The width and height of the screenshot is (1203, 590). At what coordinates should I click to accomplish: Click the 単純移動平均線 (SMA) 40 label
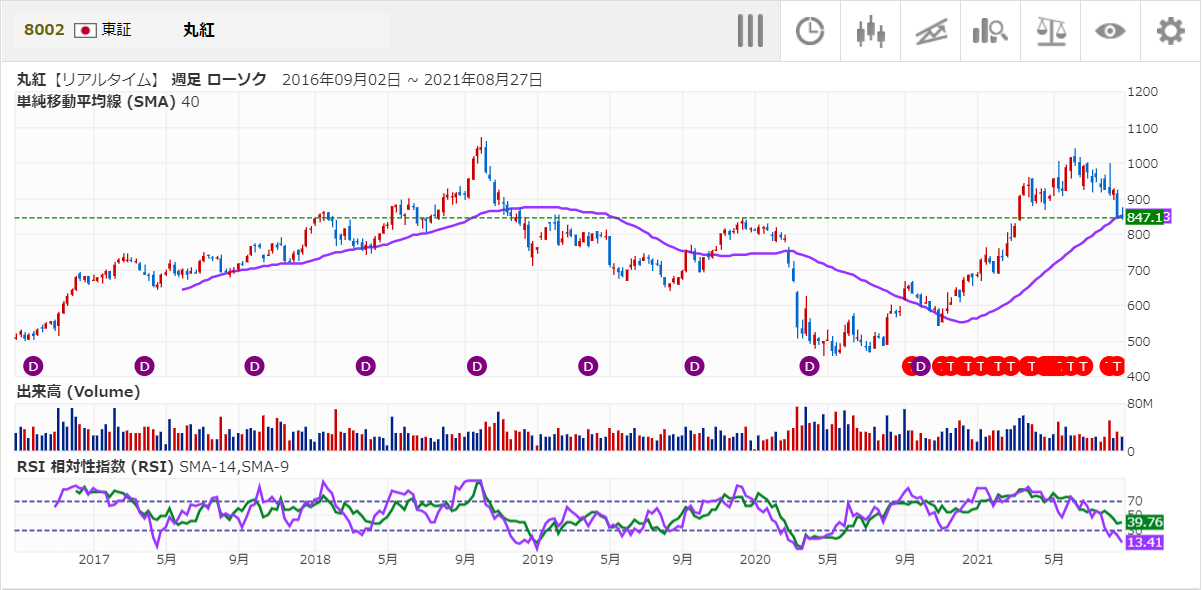[108, 101]
